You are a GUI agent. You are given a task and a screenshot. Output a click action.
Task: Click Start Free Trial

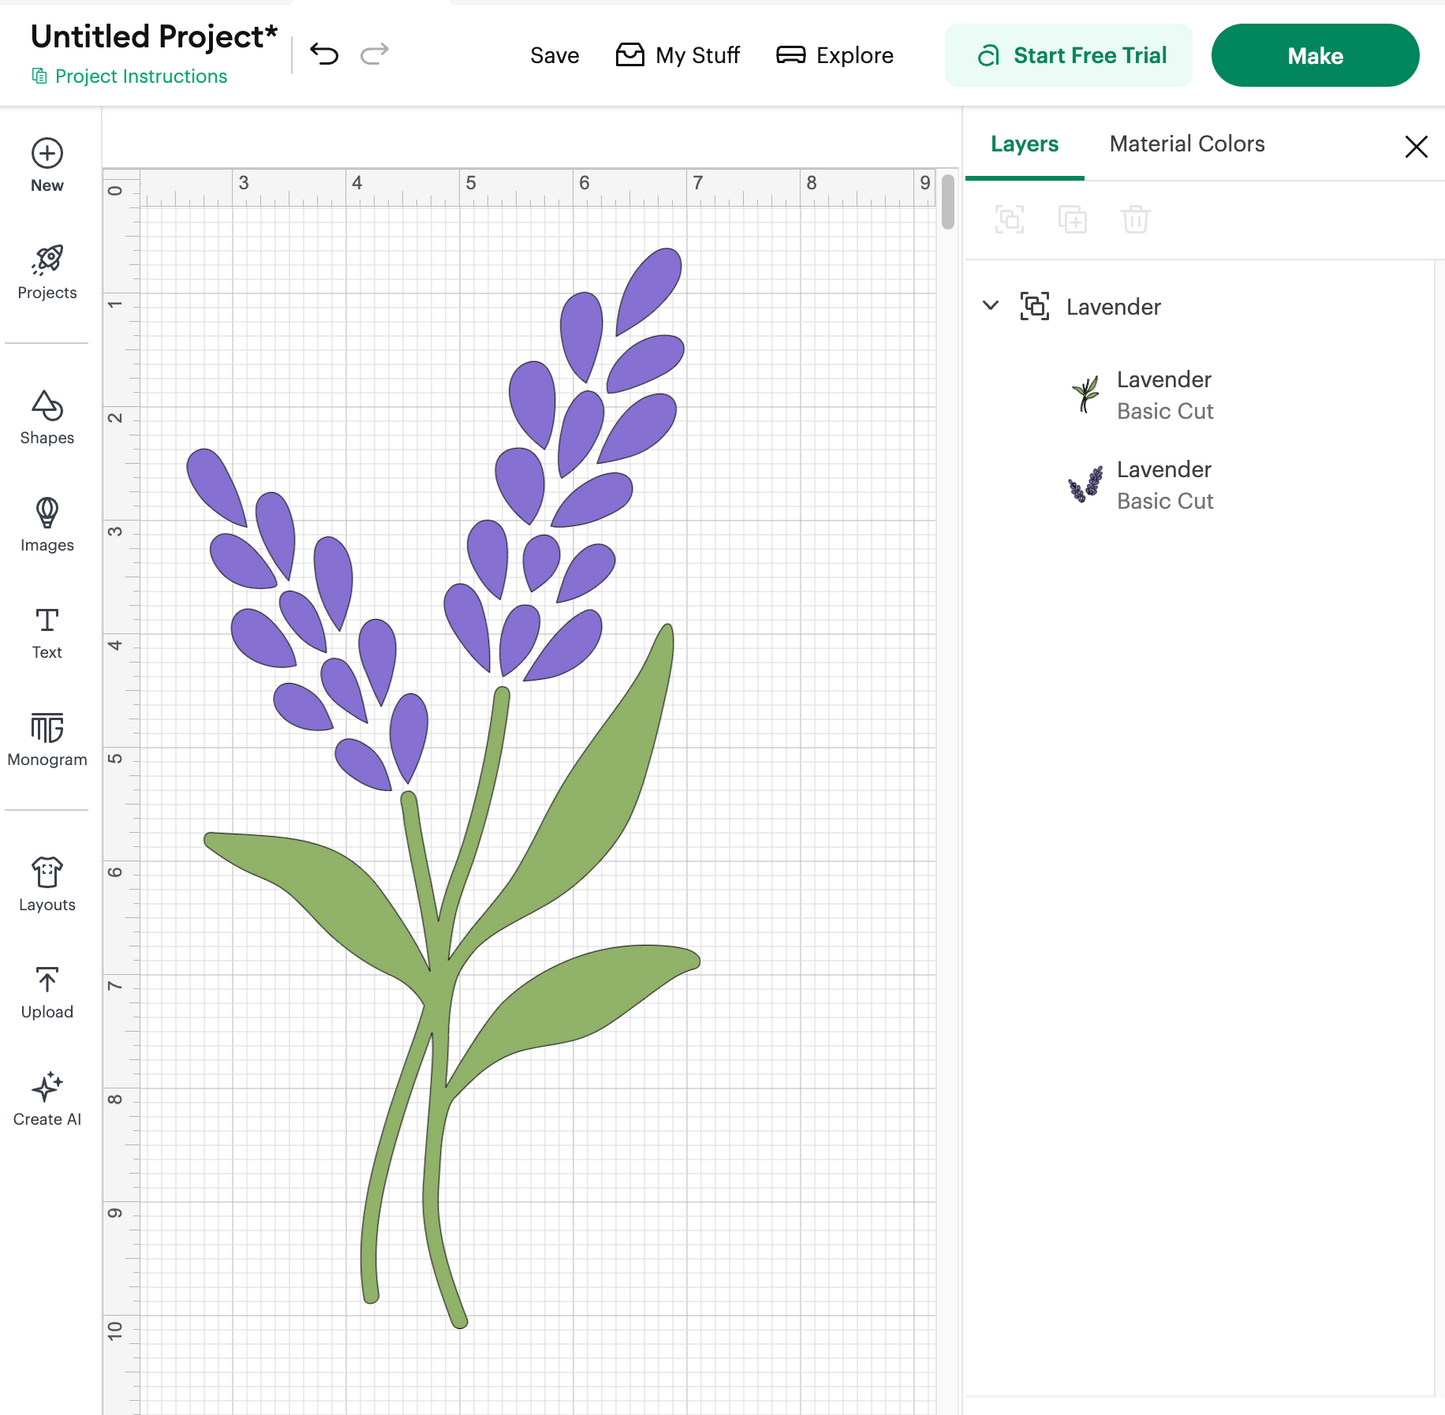pos(1069,55)
